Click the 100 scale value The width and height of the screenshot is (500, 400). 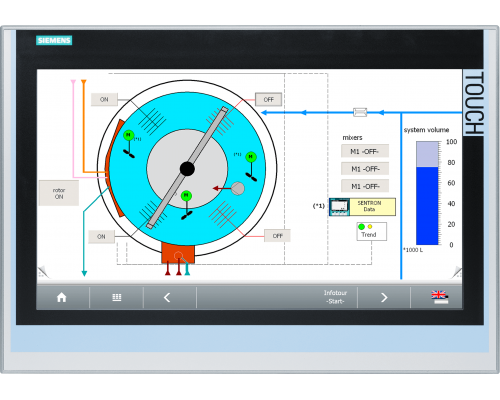pyautogui.click(x=451, y=142)
